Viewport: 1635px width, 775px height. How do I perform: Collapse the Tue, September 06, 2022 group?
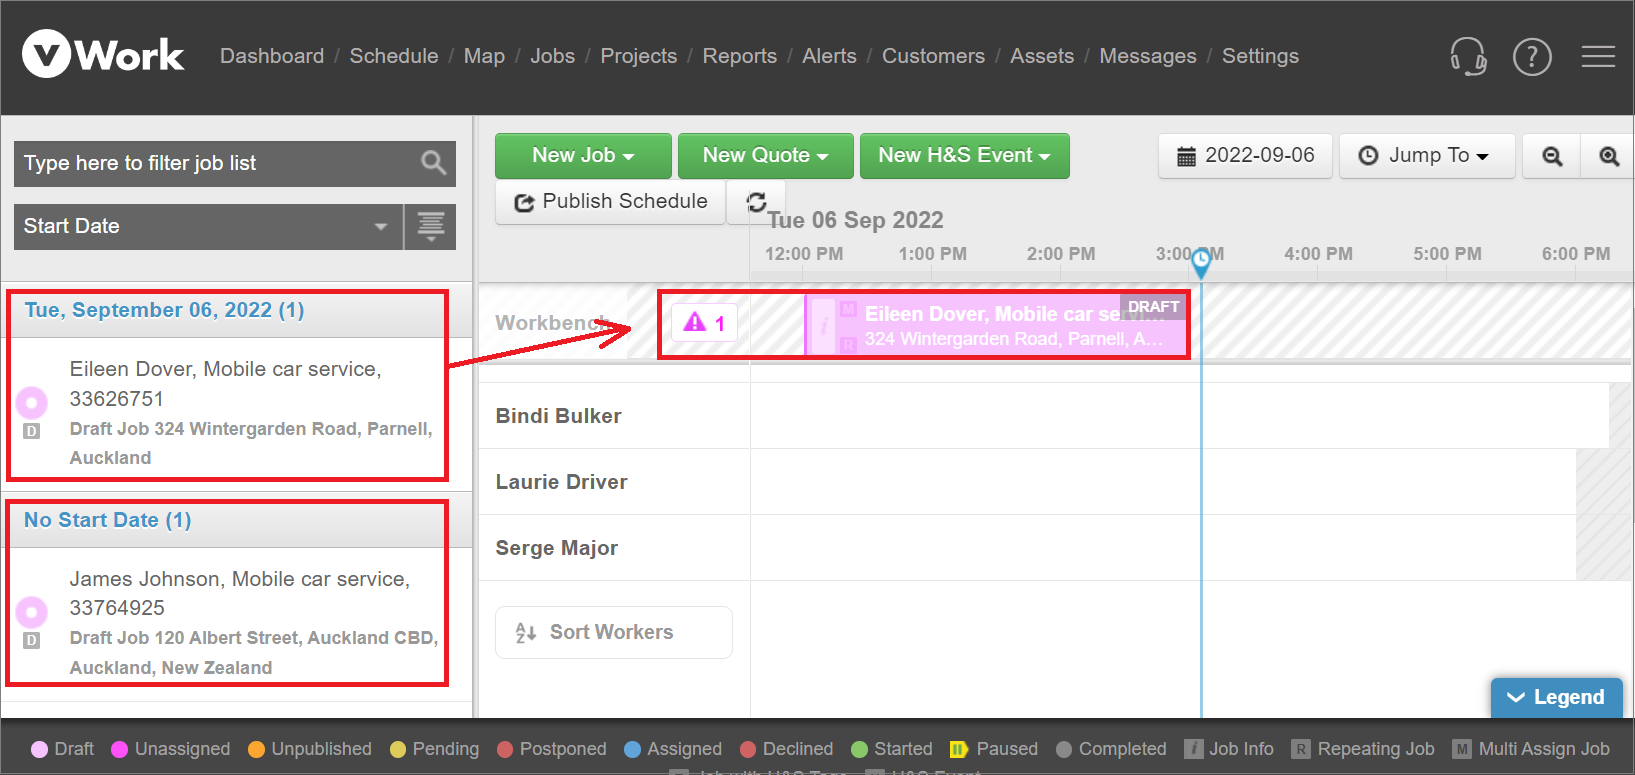click(164, 310)
